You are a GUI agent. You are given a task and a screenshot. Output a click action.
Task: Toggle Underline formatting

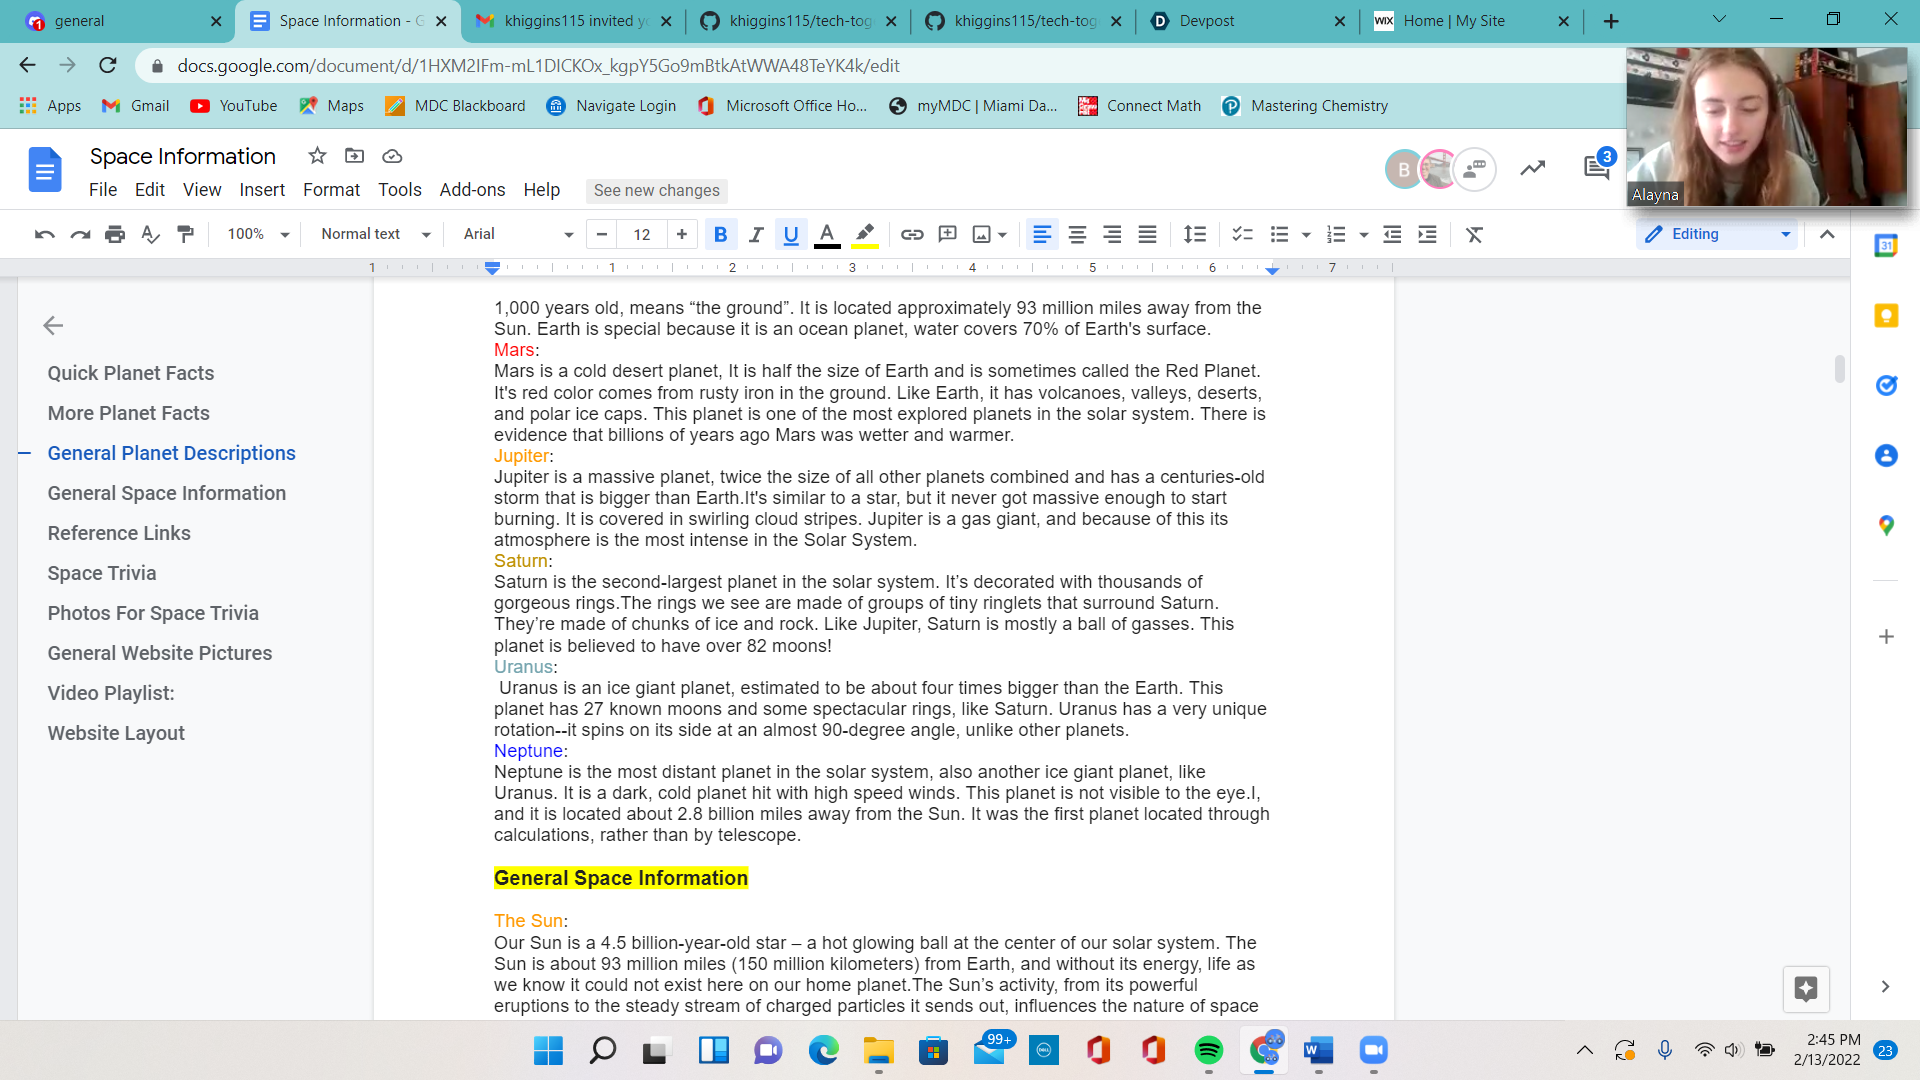(791, 234)
